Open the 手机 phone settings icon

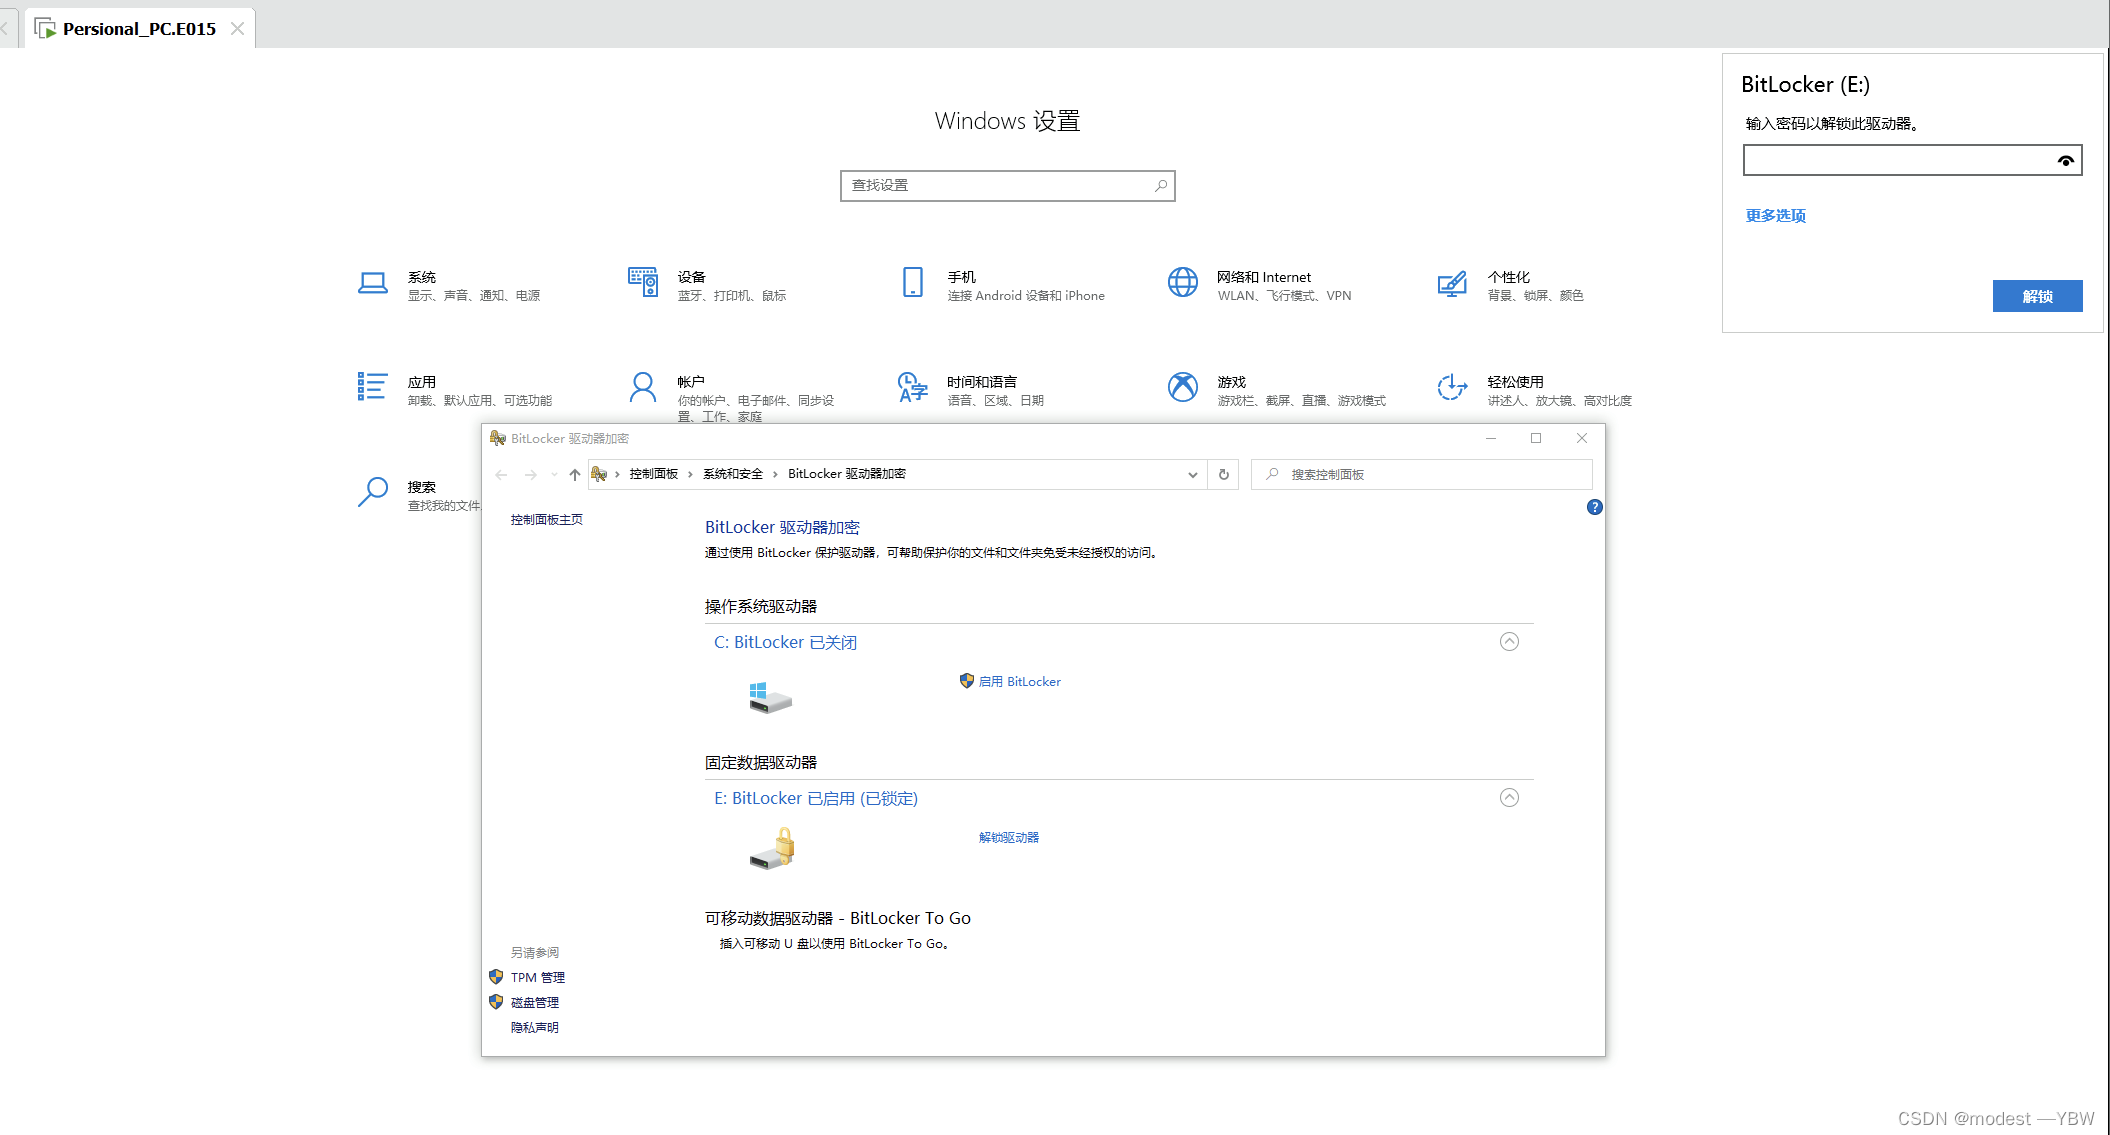(912, 283)
